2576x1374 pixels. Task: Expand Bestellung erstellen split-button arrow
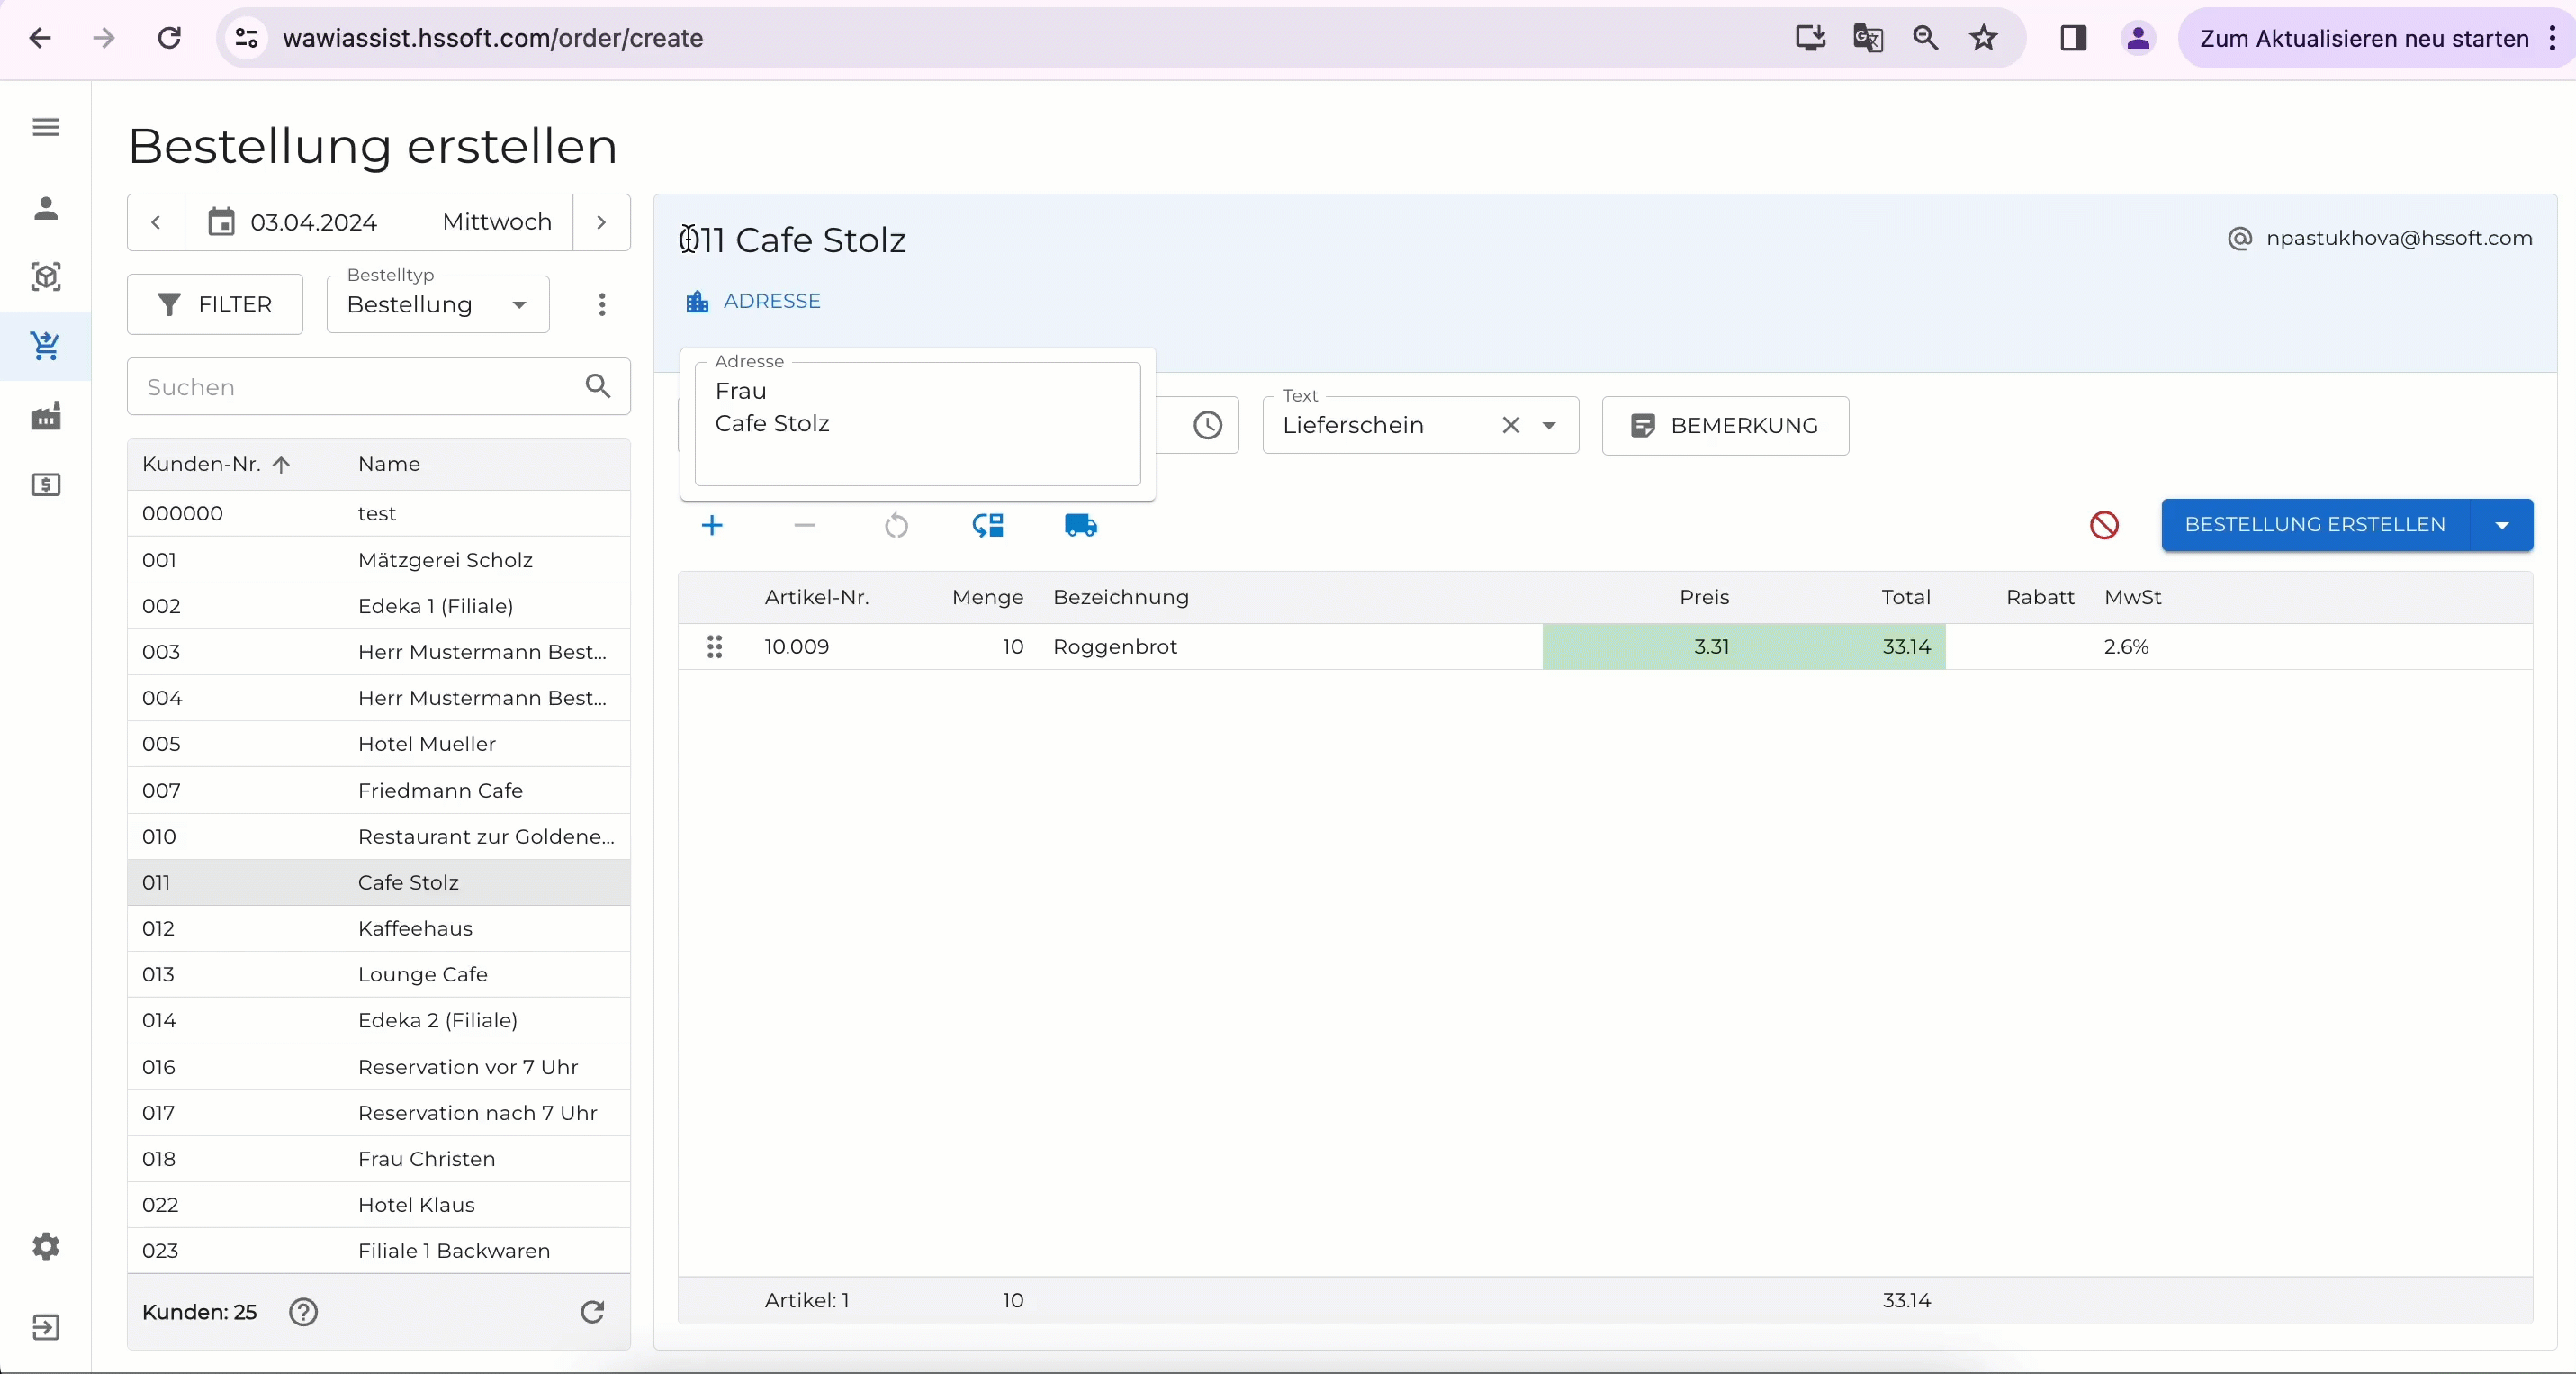(2501, 525)
